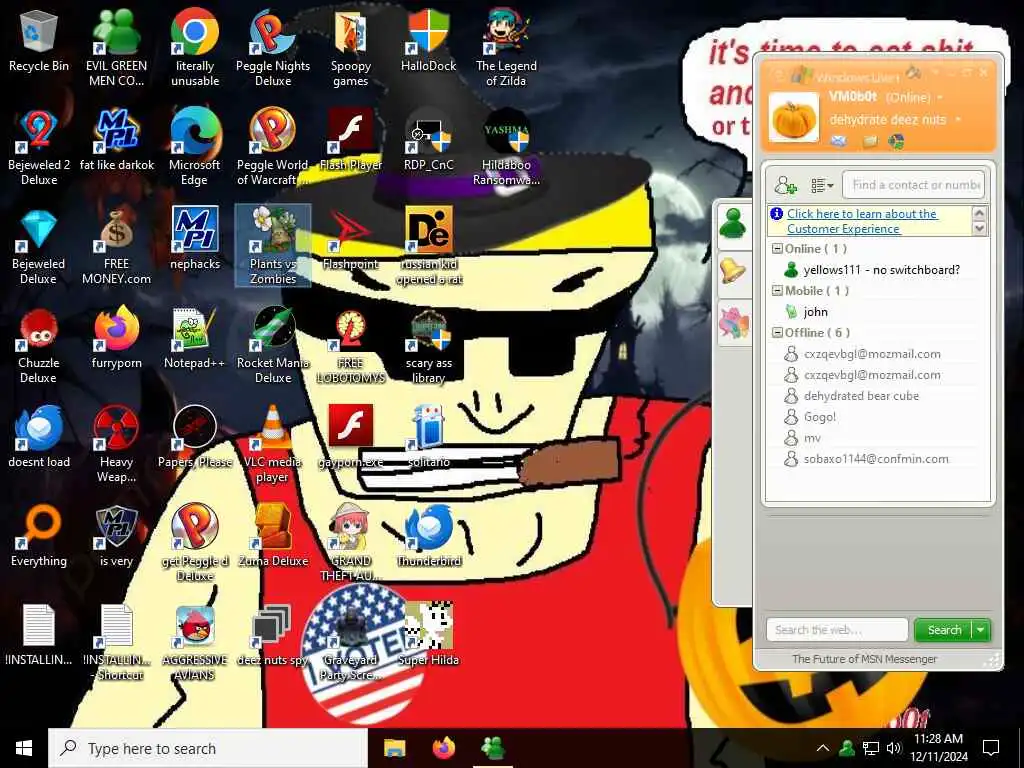Open RDP_CnC shortcut
This screenshot has width=1024, height=768.
(428, 138)
